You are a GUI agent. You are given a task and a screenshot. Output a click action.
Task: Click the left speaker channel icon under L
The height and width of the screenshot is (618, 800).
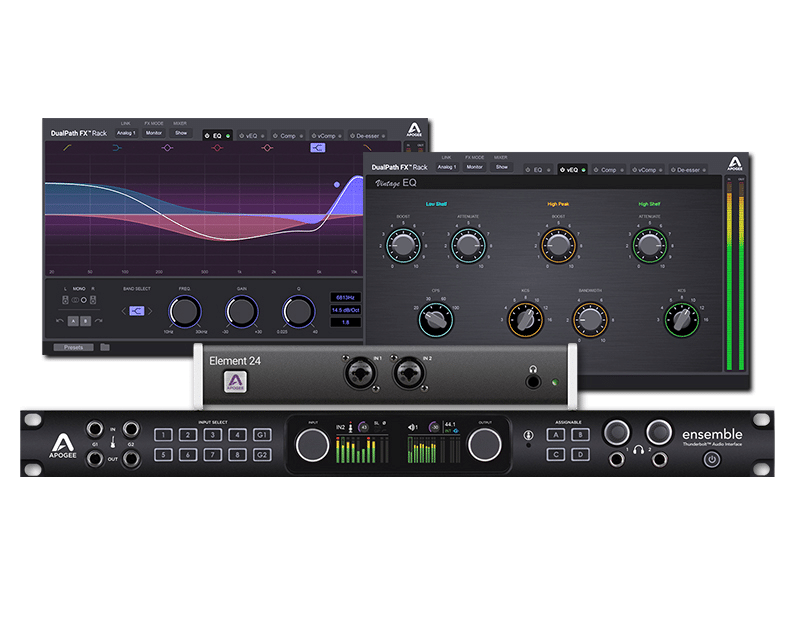(x=65, y=300)
